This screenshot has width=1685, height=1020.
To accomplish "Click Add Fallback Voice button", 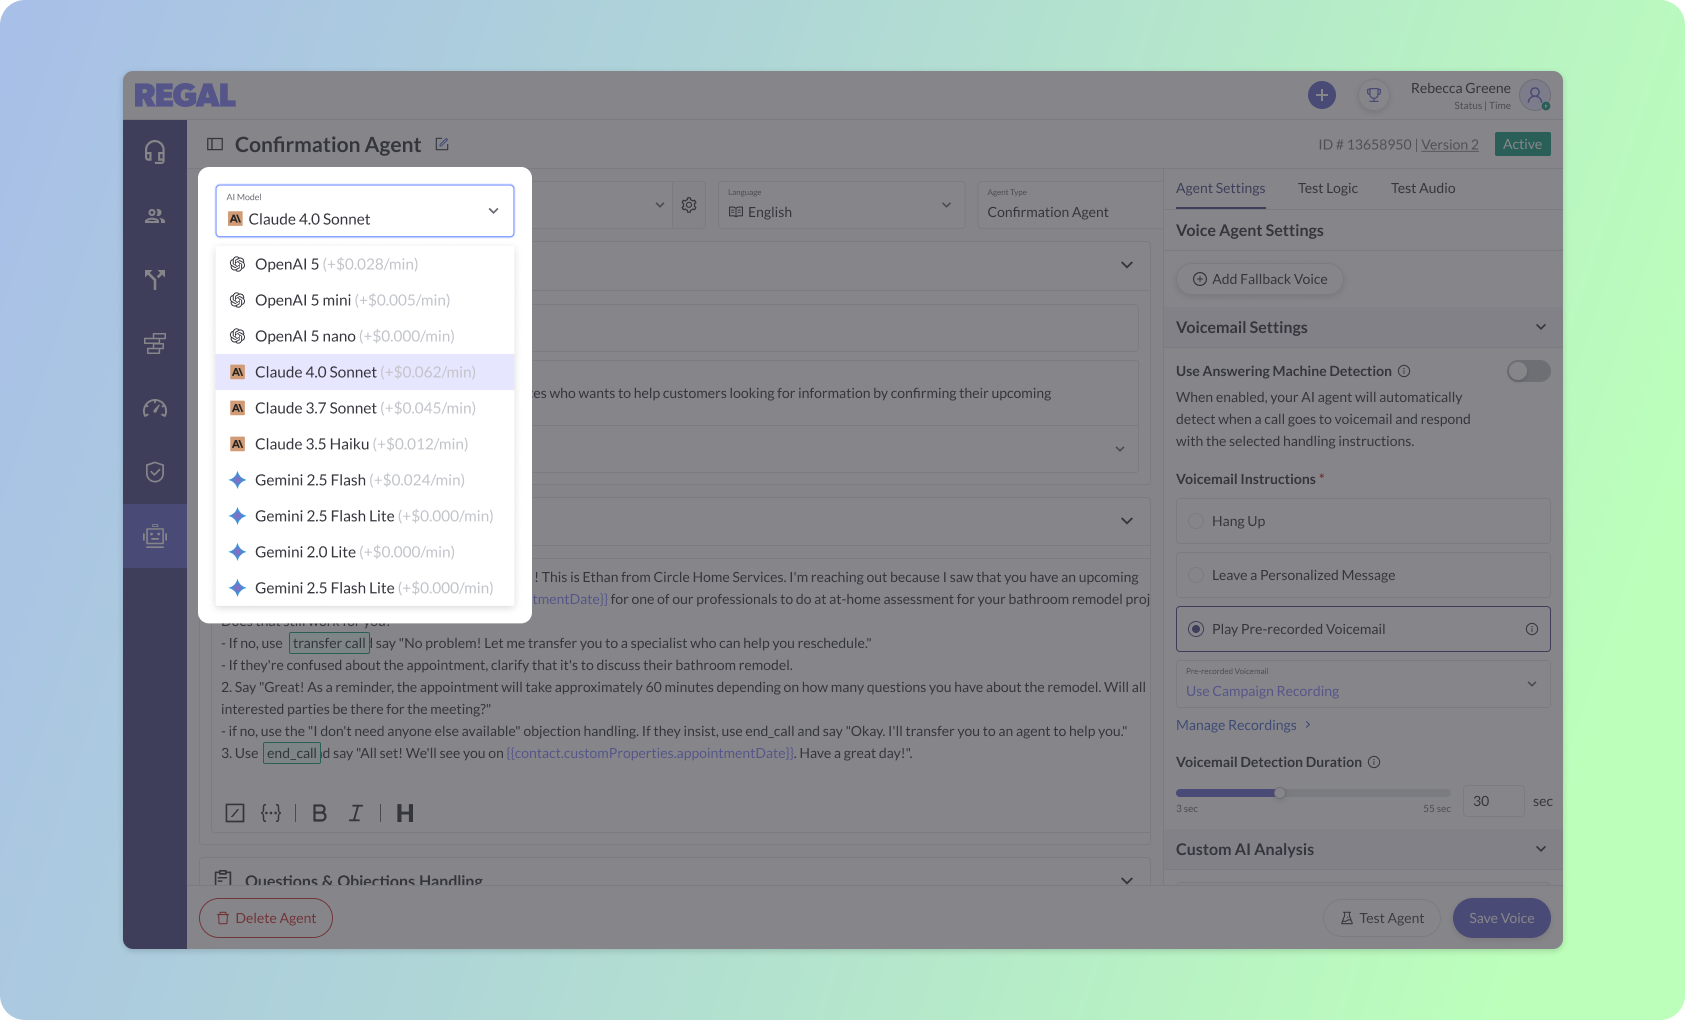I will 1260,279.
